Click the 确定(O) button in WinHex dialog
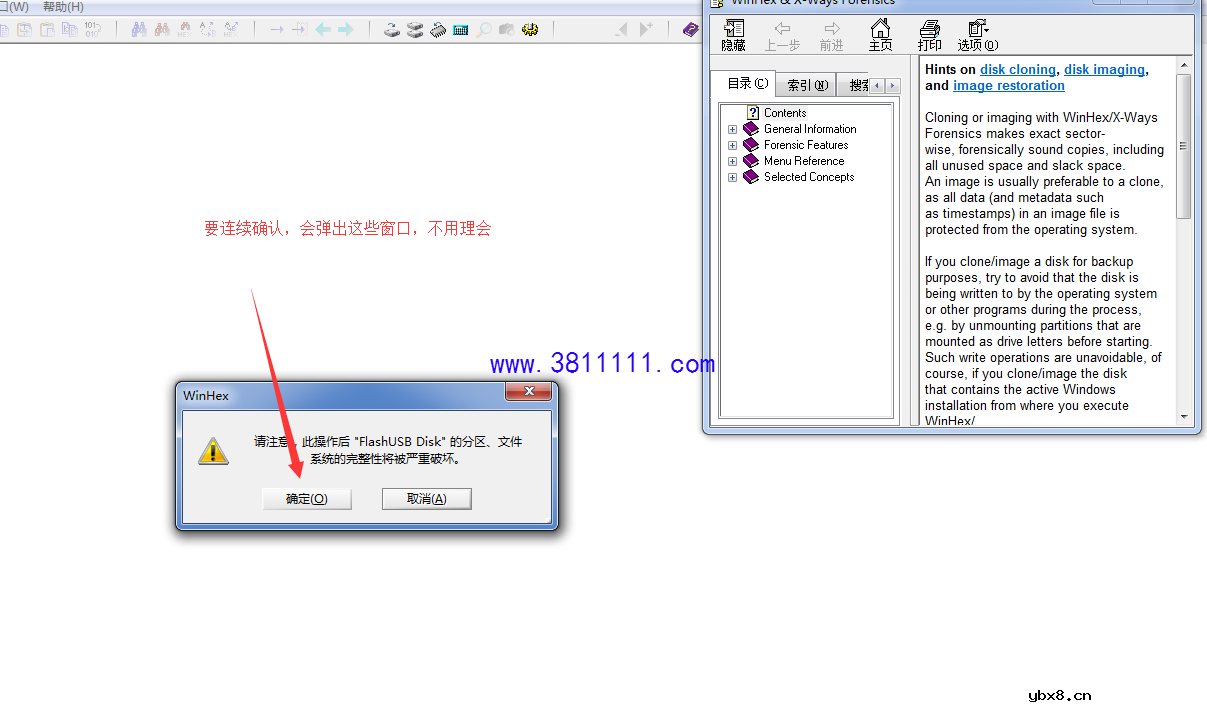Viewport: 1207px width, 726px height. (x=306, y=498)
